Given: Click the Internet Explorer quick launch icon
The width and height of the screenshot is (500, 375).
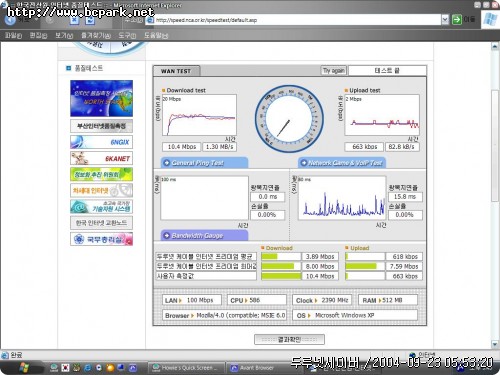Looking at the screenshot, I should [x=88, y=368].
